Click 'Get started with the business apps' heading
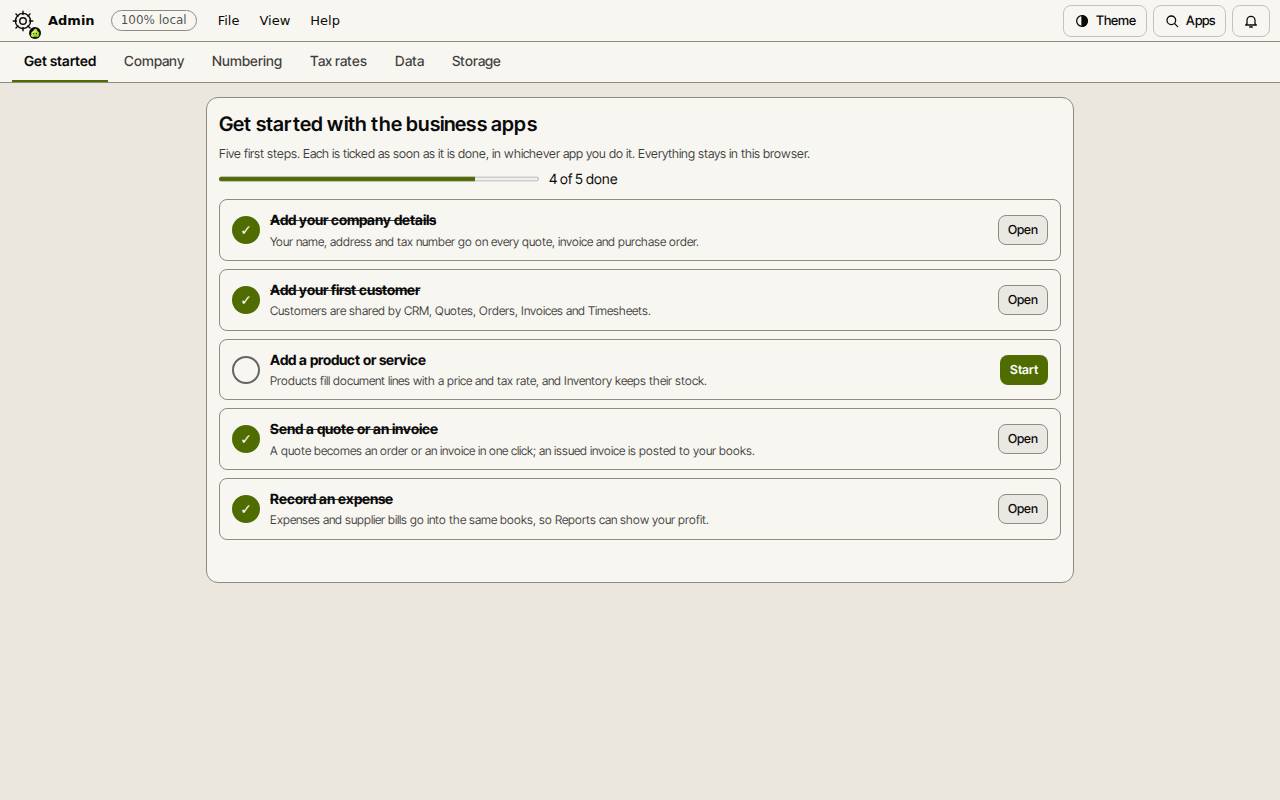Image resolution: width=1280 pixels, height=800 pixels. pyautogui.click(x=378, y=124)
